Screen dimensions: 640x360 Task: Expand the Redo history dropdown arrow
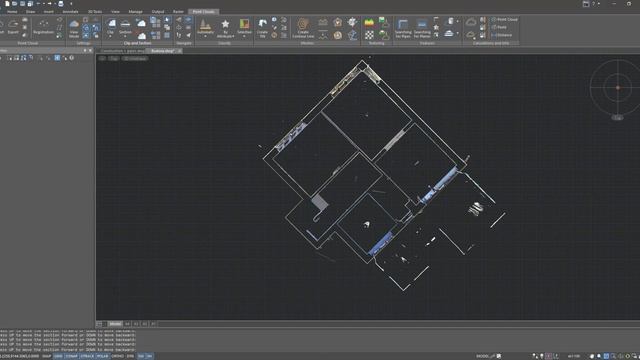coord(55,4)
